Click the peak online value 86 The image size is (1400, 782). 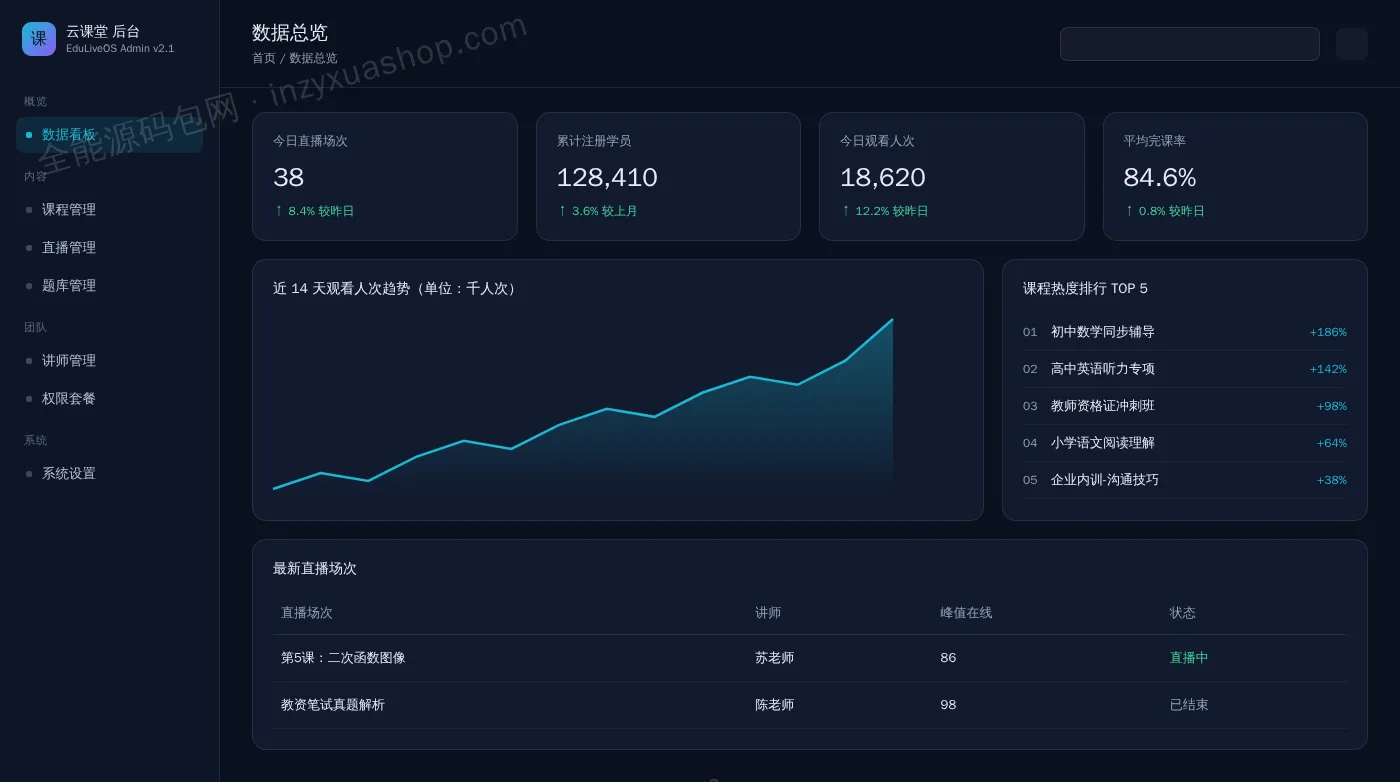coord(948,658)
